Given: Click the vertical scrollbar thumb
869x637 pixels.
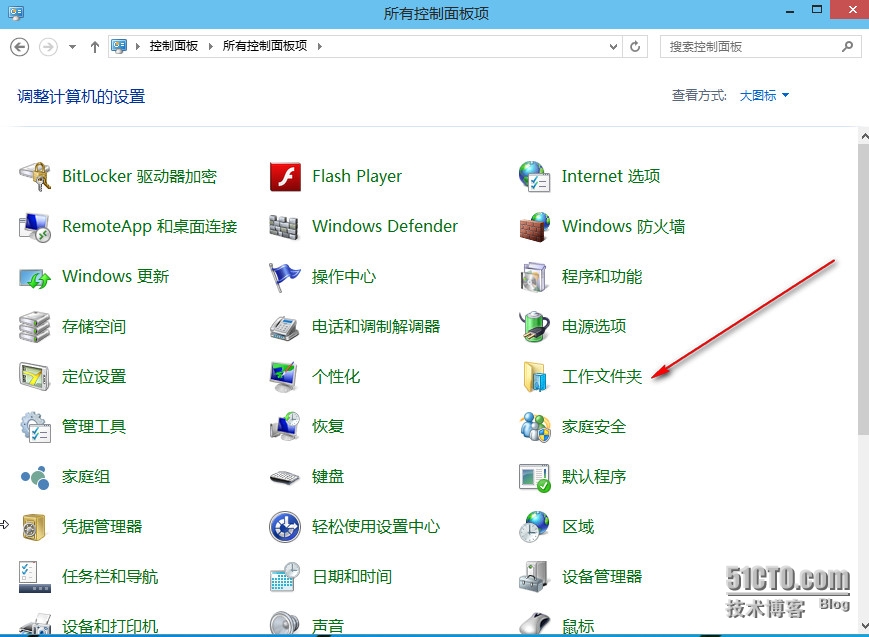Looking at the screenshot, I should point(863,290).
